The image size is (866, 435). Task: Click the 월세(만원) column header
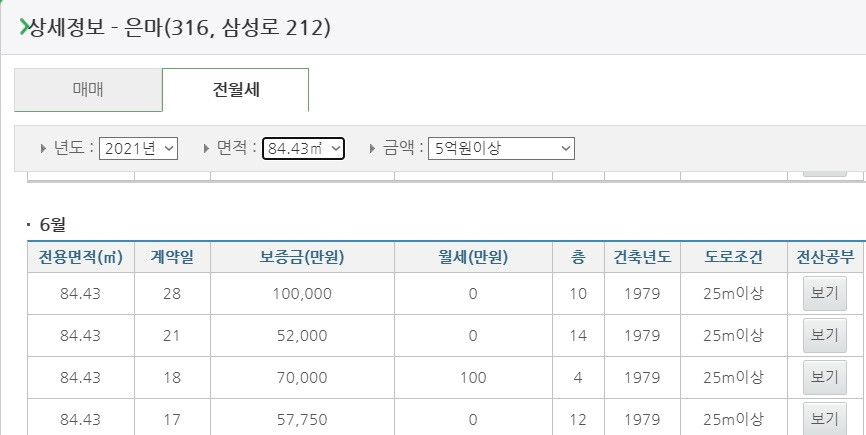[x=473, y=257]
